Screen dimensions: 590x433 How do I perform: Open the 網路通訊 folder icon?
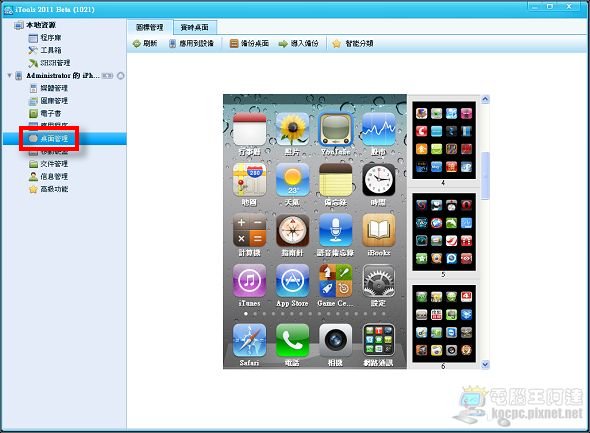379,340
